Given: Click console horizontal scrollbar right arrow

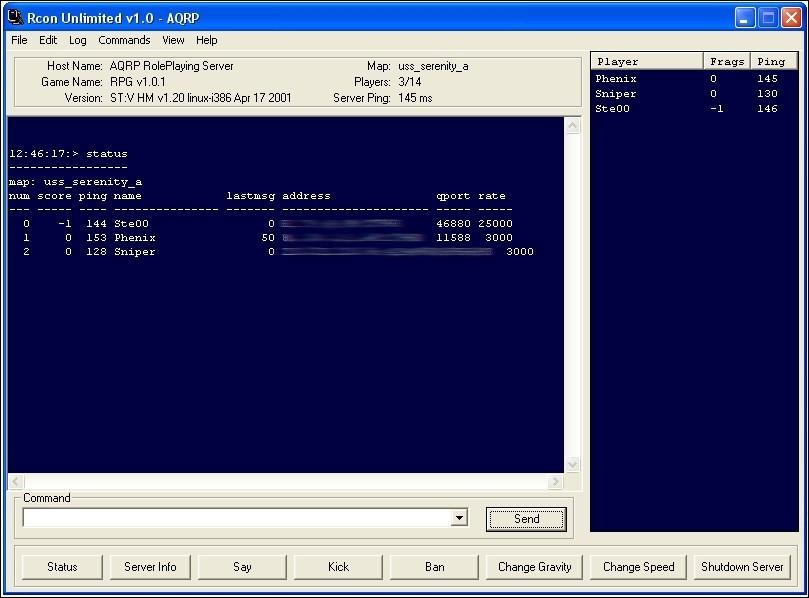Looking at the screenshot, I should point(556,482).
